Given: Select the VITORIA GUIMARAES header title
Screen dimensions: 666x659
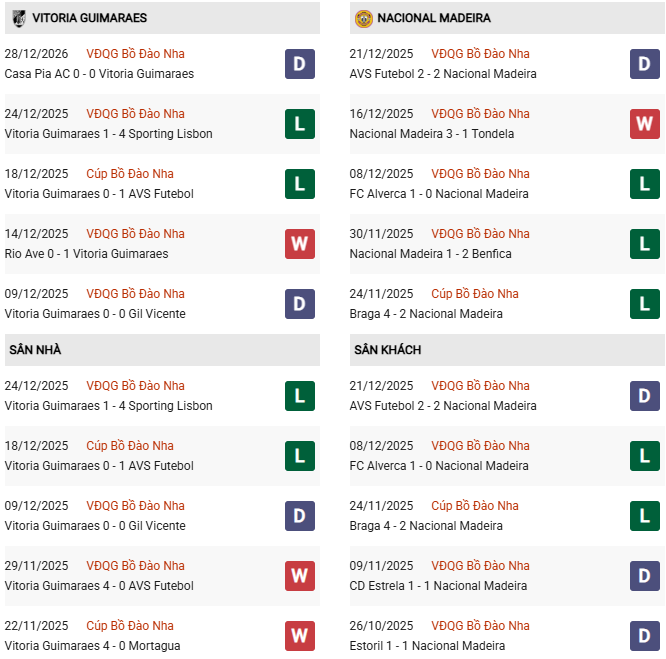Looking at the screenshot, I should 89,18.
